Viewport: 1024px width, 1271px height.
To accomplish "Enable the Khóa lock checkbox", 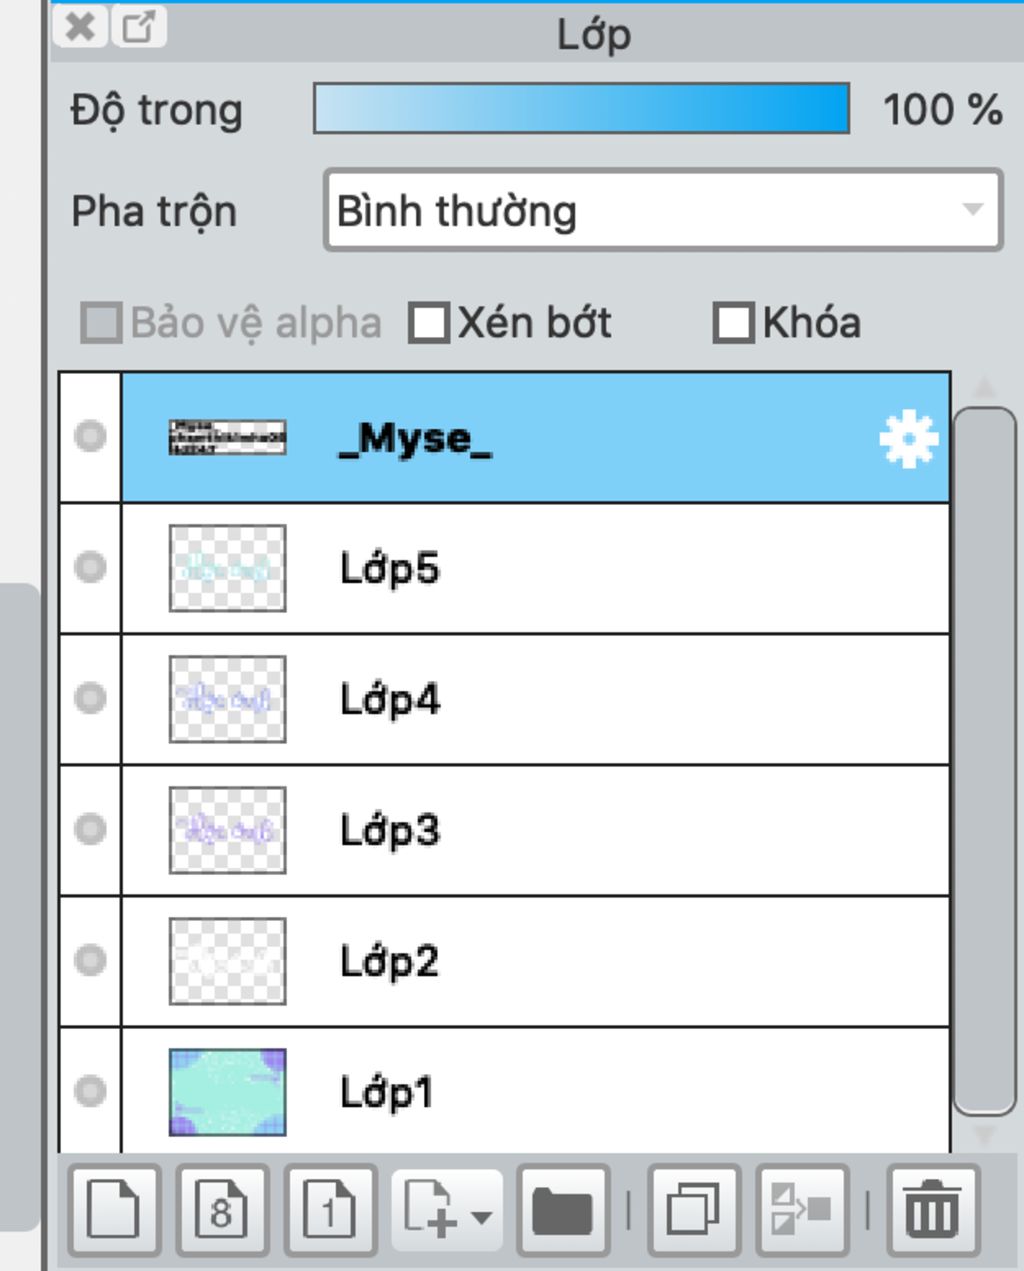I will (x=733, y=323).
